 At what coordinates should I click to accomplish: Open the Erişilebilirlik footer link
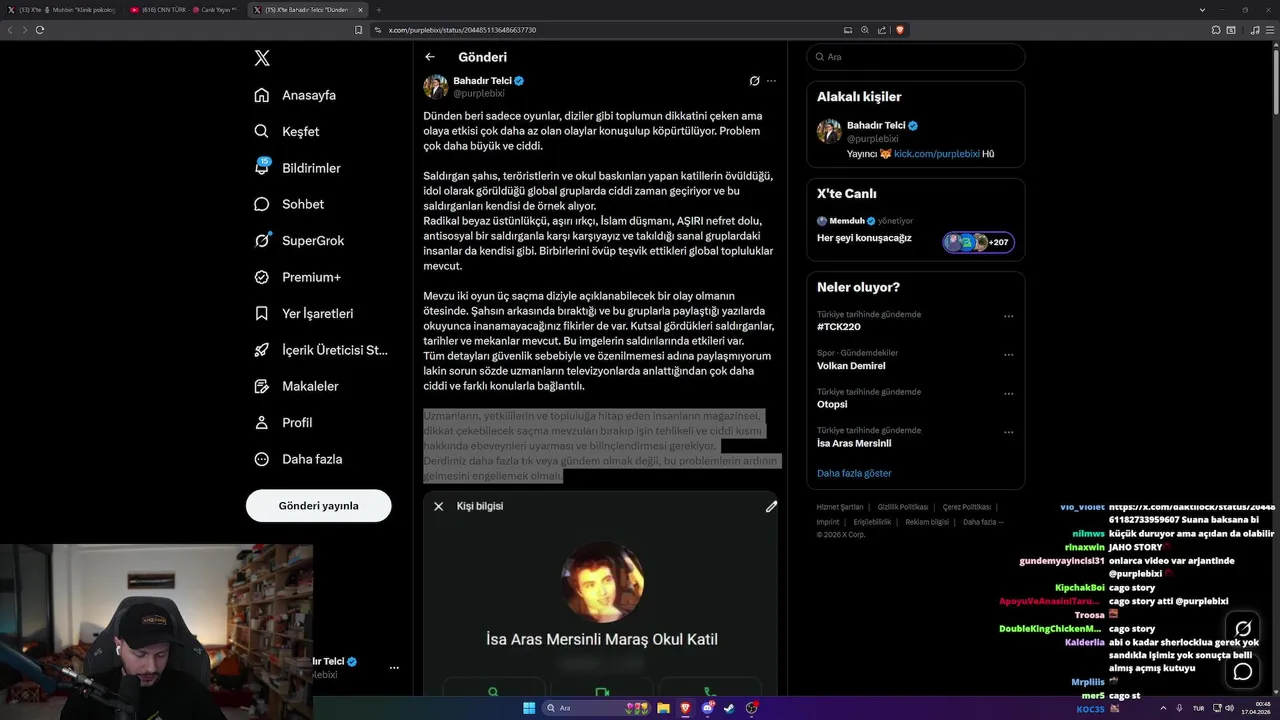point(872,522)
